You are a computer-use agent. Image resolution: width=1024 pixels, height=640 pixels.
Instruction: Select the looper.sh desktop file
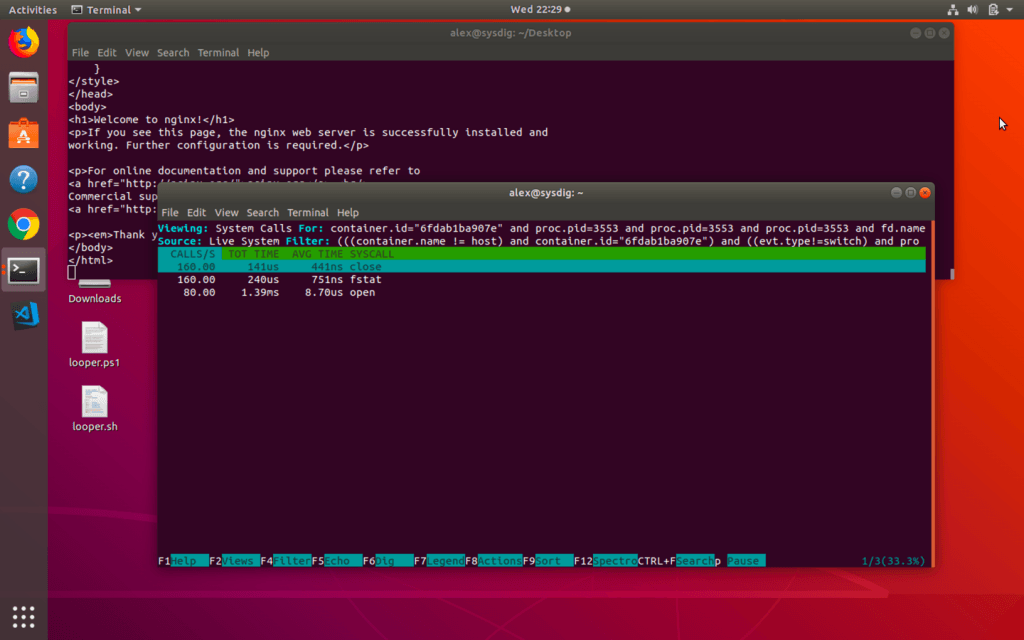click(95, 410)
